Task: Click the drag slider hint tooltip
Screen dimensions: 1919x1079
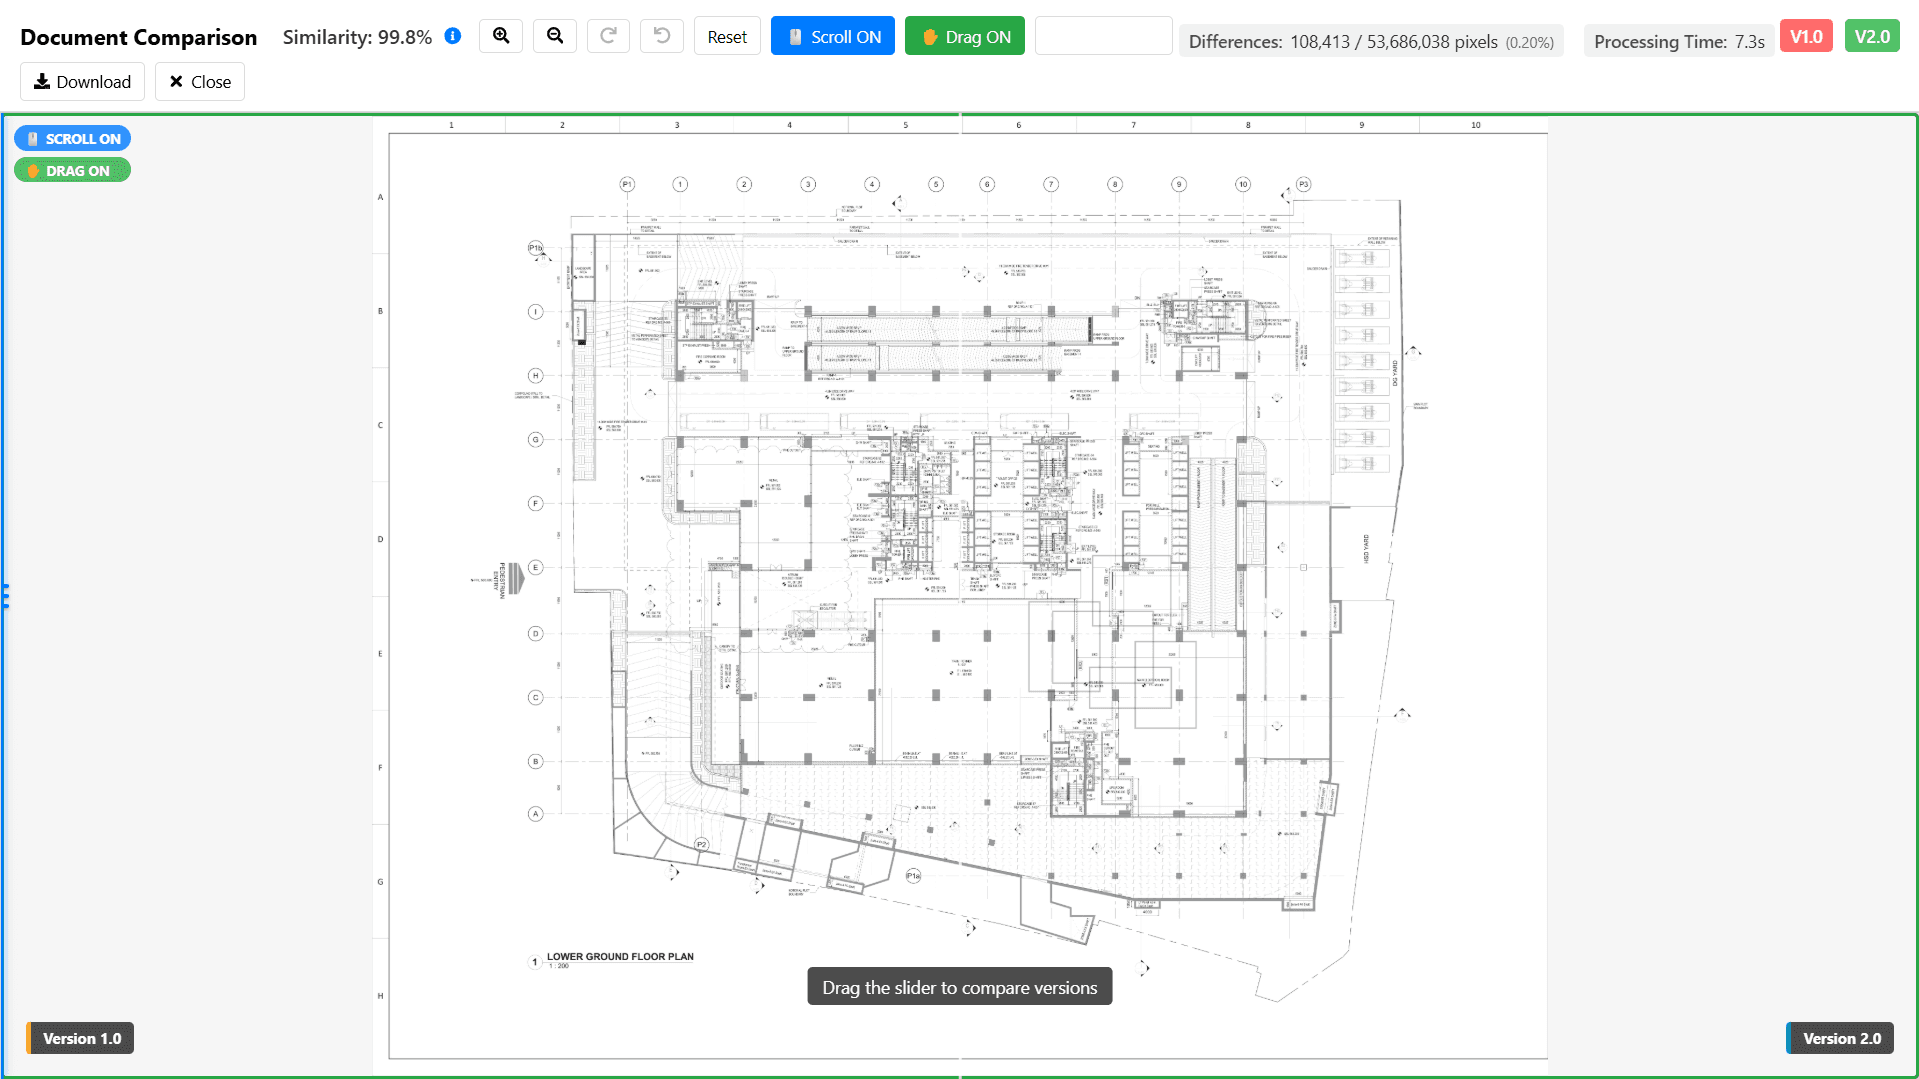Action: click(x=960, y=987)
